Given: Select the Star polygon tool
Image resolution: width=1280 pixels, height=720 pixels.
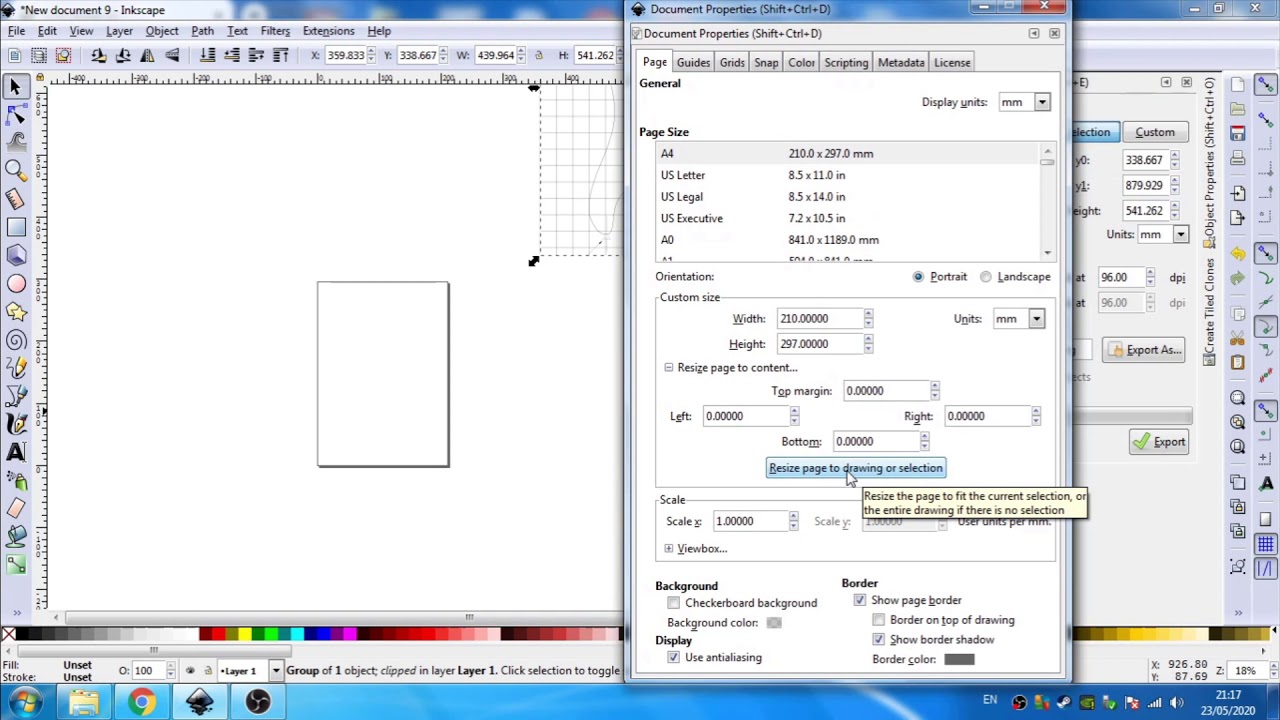Looking at the screenshot, I should coord(15,312).
